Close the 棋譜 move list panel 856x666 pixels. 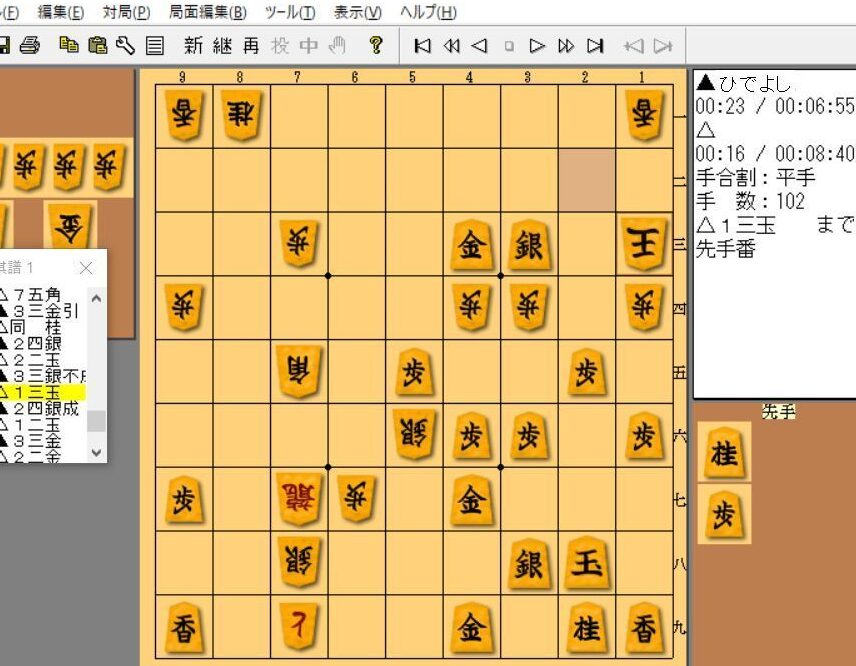pyautogui.click(x=85, y=268)
